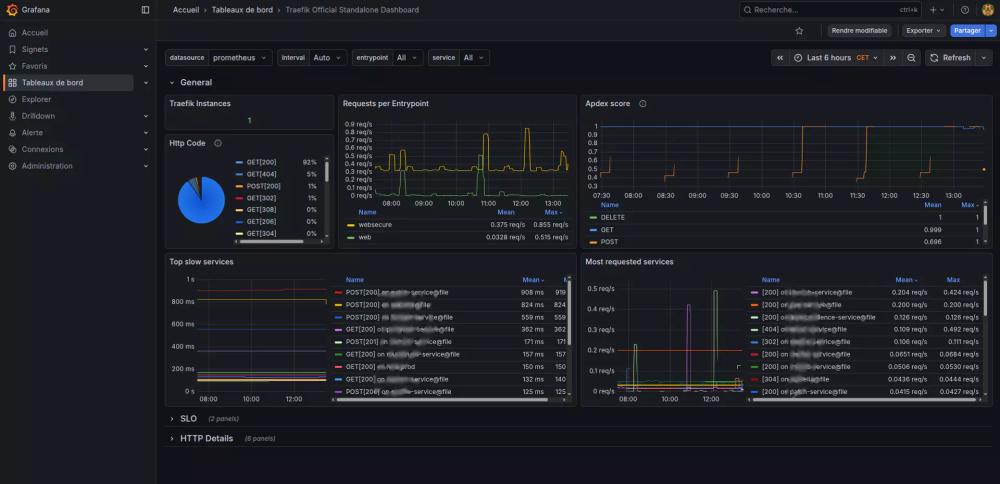The width and height of the screenshot is (1000, 484).
Task: Mark dashboard as favorite with star
Action: click(799, 31)
